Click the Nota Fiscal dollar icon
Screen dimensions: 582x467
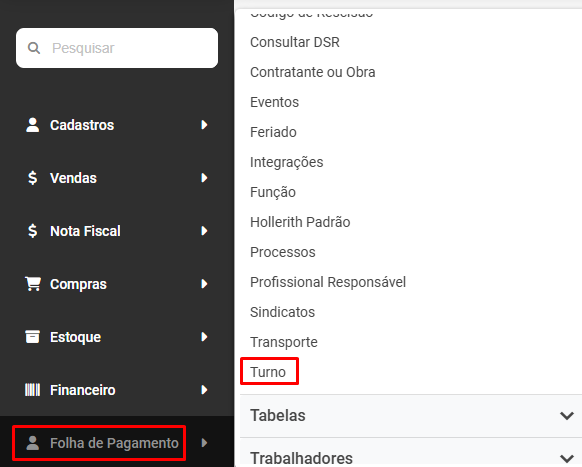pyautogui.click(x=33, y=231)
